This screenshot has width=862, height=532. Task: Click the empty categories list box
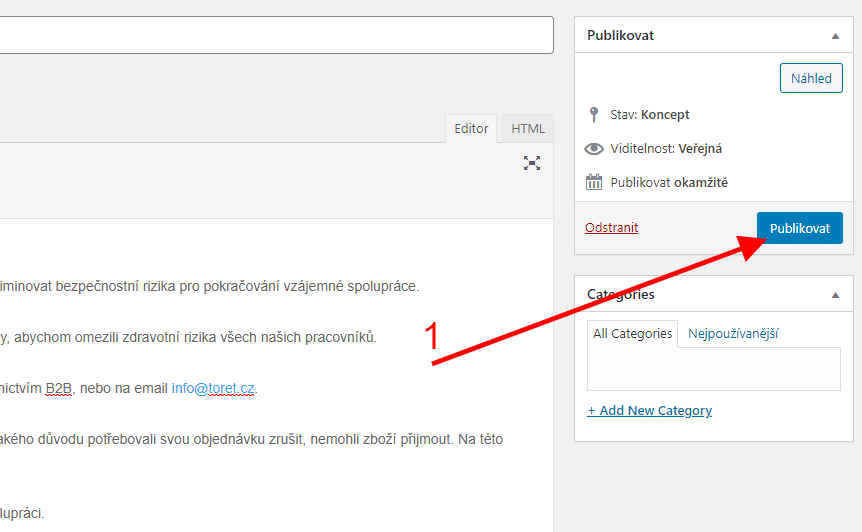[x=714, y=369]
